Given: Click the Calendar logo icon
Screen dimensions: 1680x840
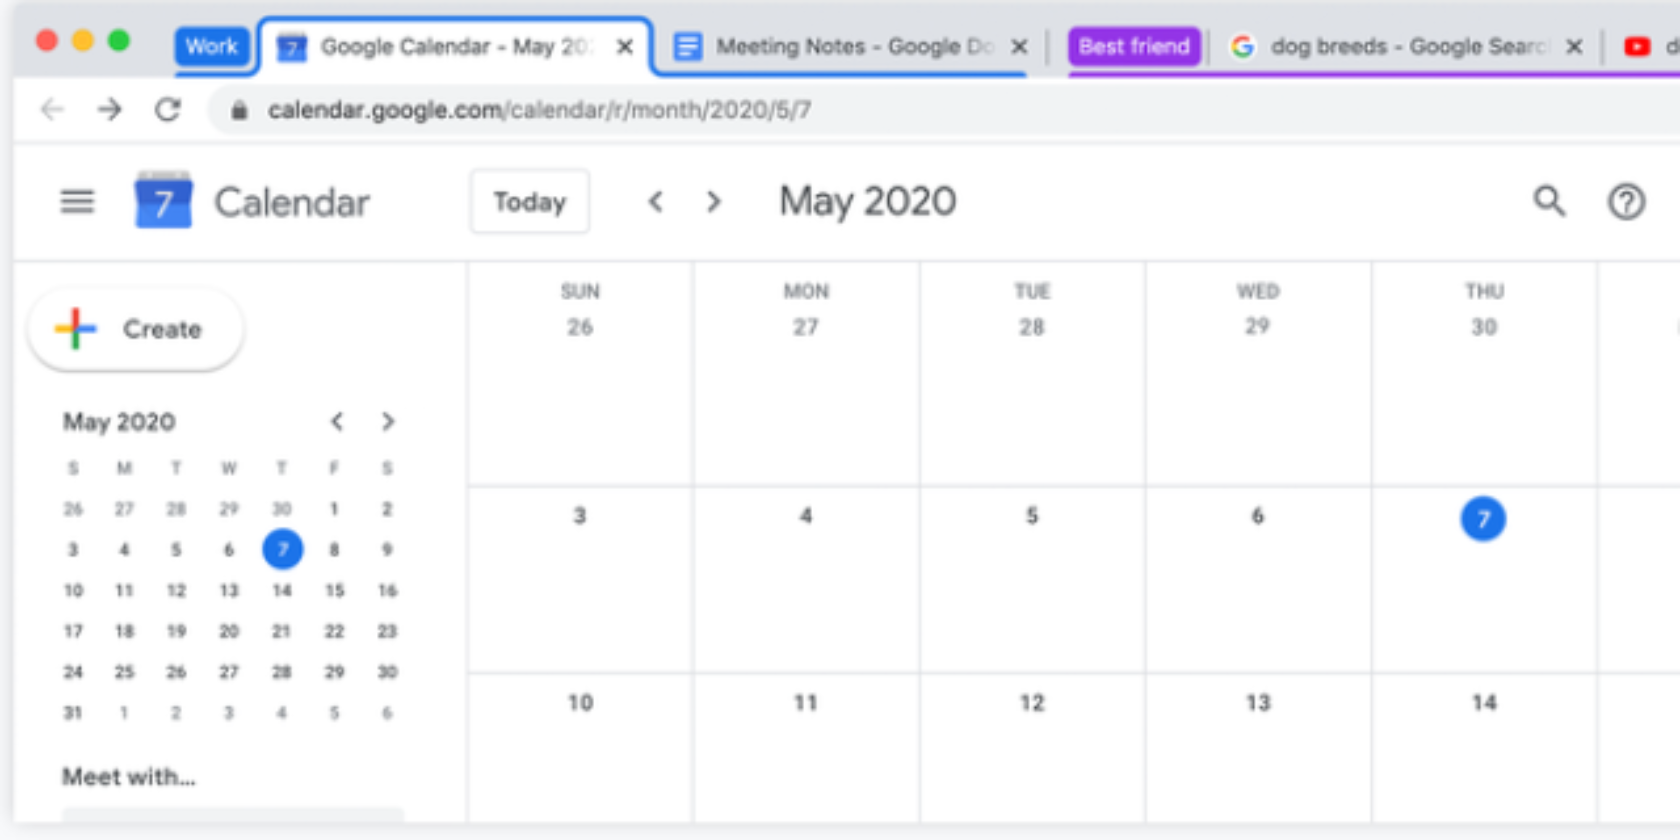Looking at the screenshot, I should coord(163,201).
